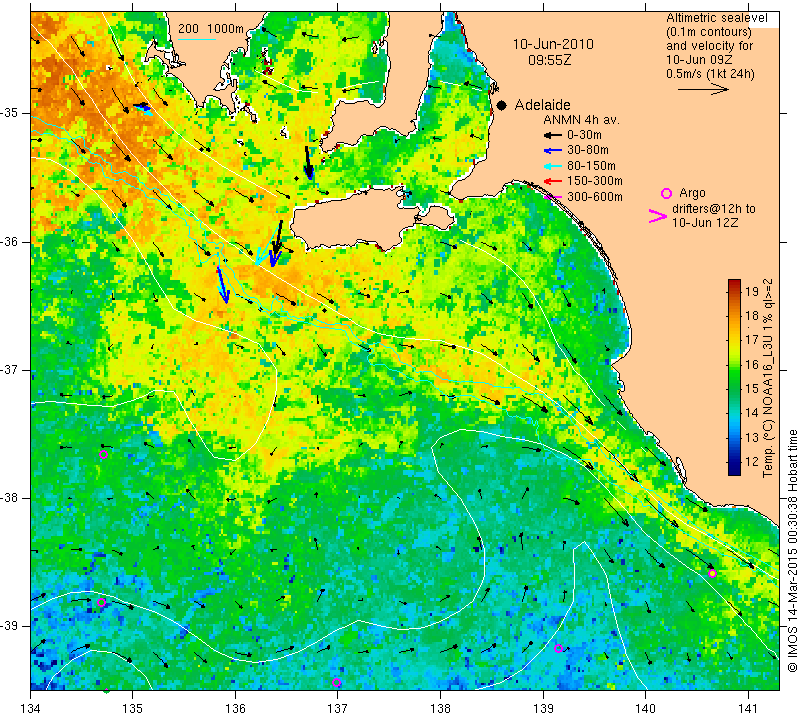
Task: Click the 80-150m depth label
Action: 591,166
